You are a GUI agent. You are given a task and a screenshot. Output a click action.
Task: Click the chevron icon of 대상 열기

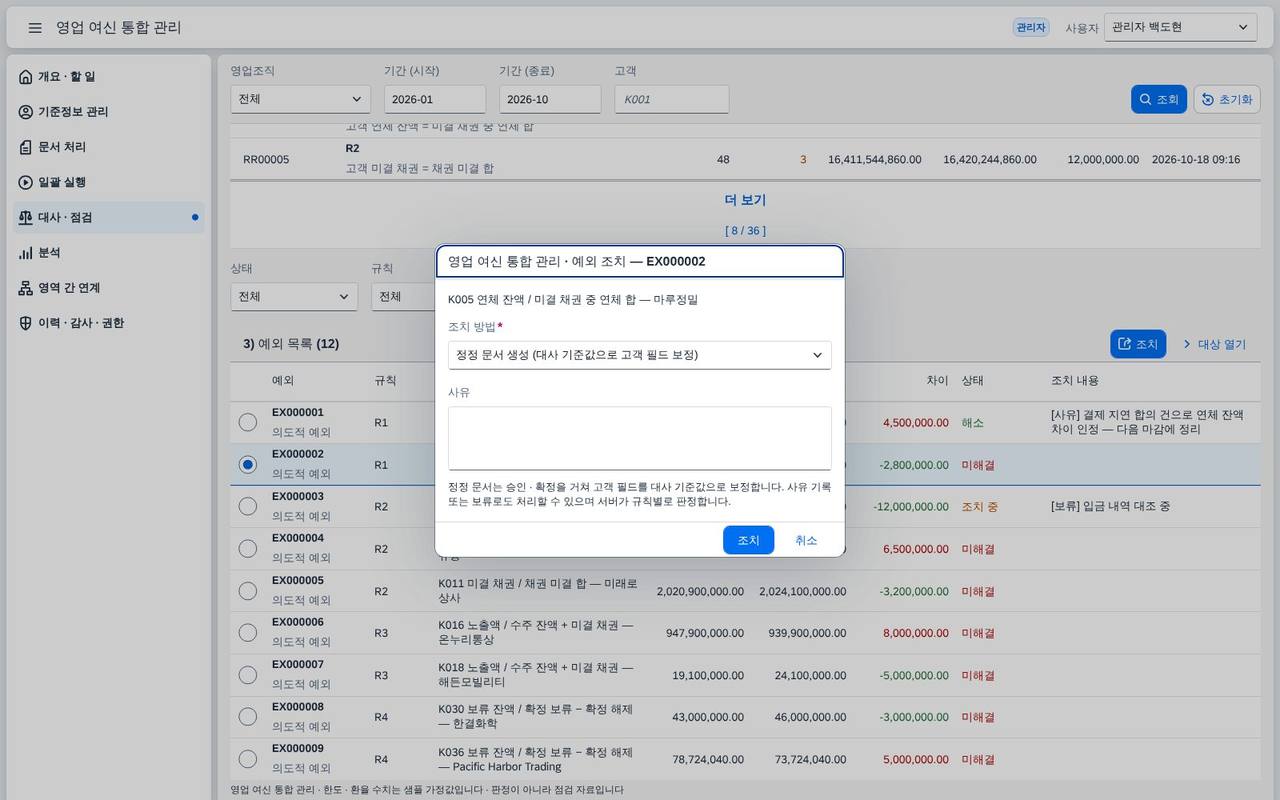tap(1187, 344)
